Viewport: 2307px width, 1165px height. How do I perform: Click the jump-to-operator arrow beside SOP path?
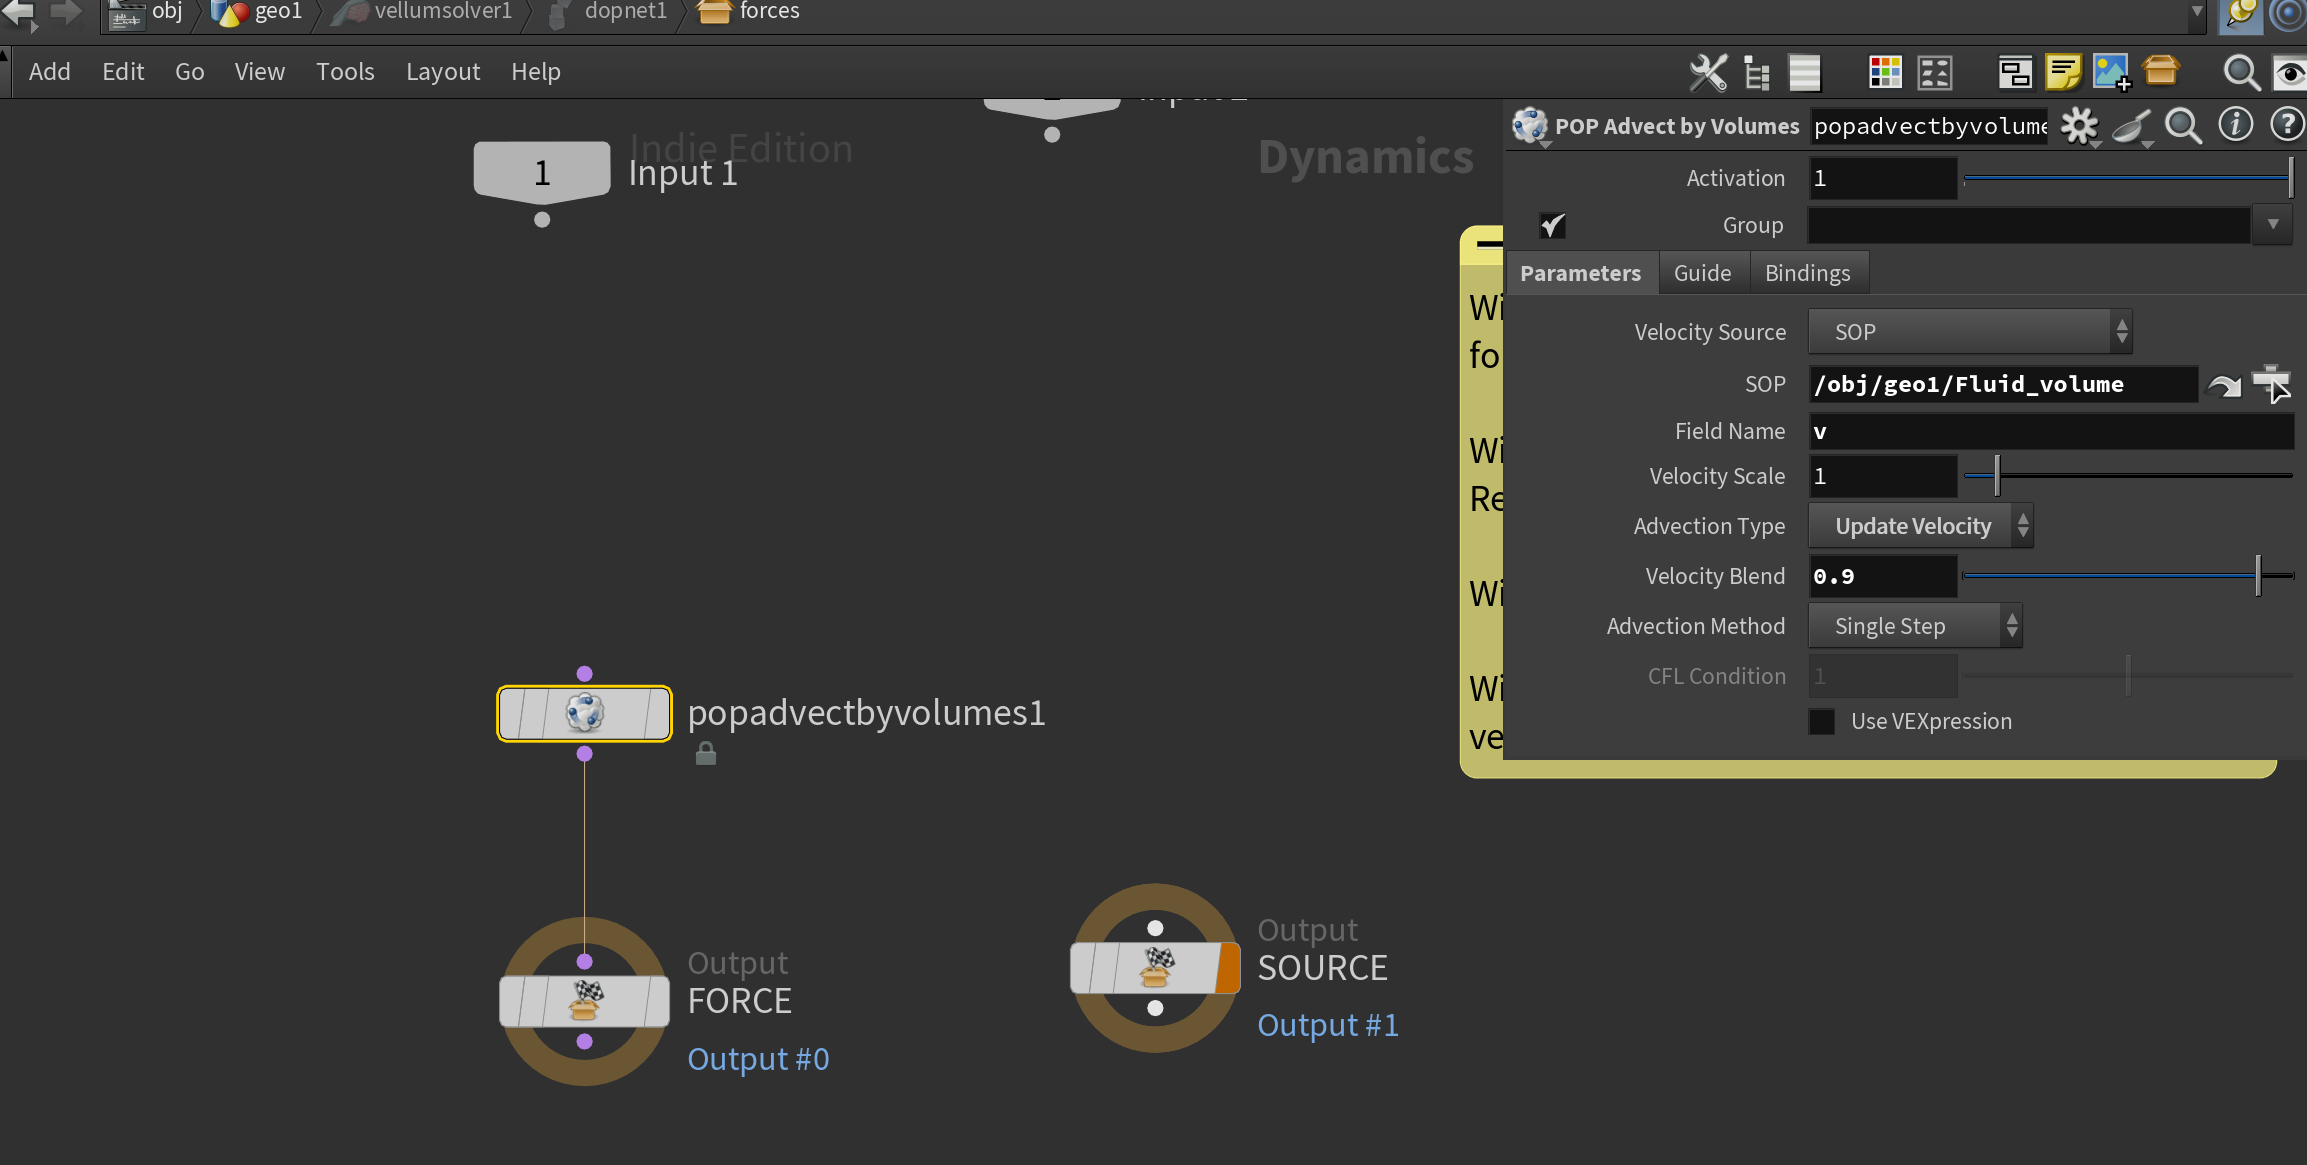click(x=2224, y=386)
